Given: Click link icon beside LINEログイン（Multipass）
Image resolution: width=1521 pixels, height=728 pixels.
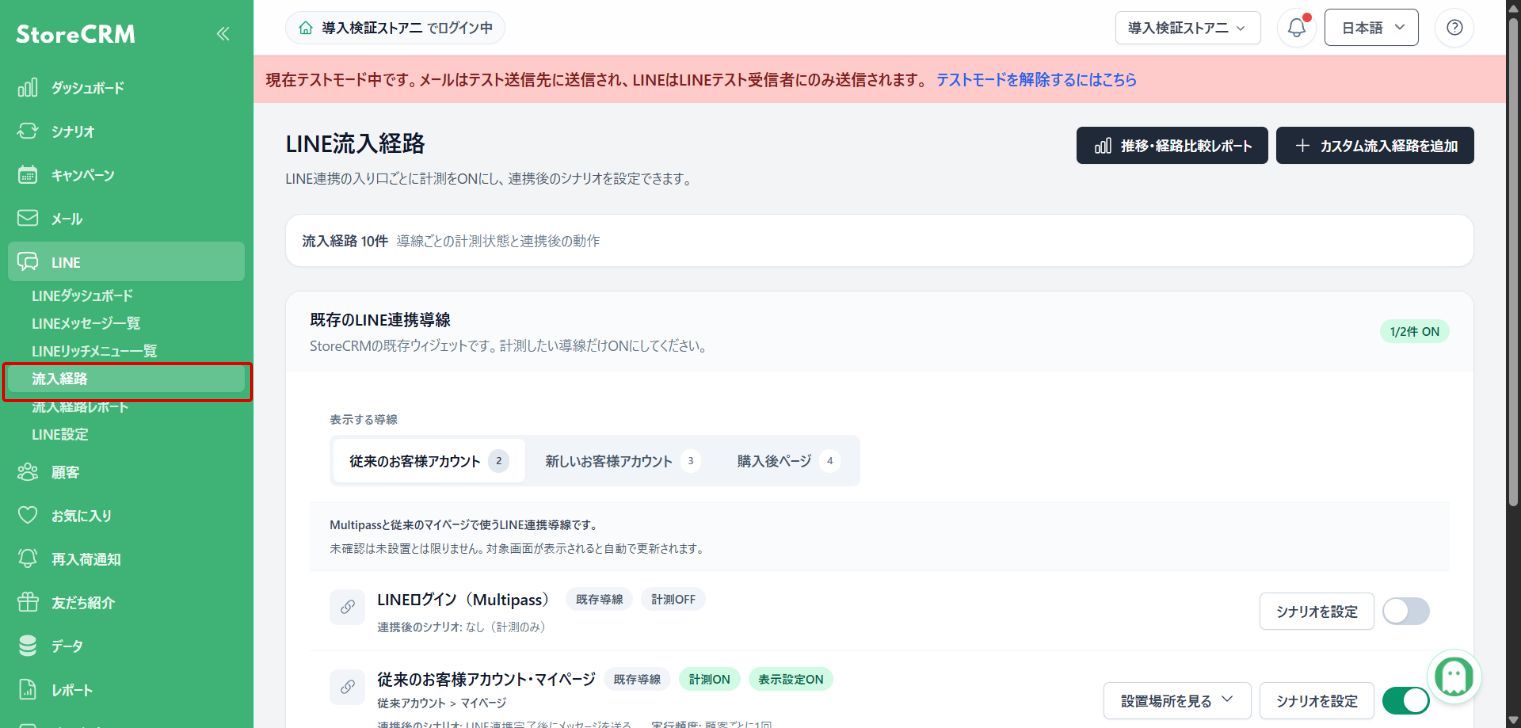Looking at the screenshot, I should tap(347, 607).
